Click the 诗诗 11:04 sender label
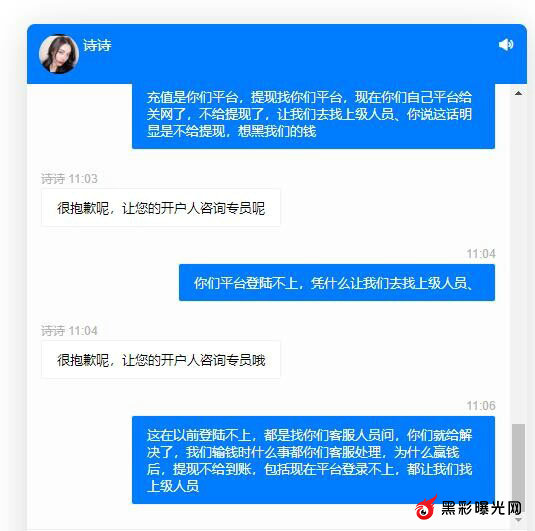The width and height of the screenshot is (535, 531). [x=69, y=331]
